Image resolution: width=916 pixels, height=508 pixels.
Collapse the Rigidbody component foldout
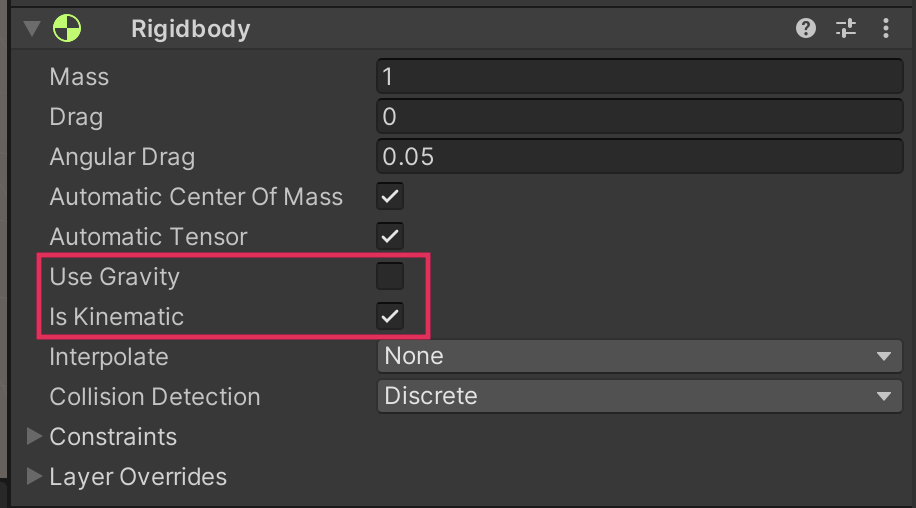pyautogui.click(x=32, y=29)
